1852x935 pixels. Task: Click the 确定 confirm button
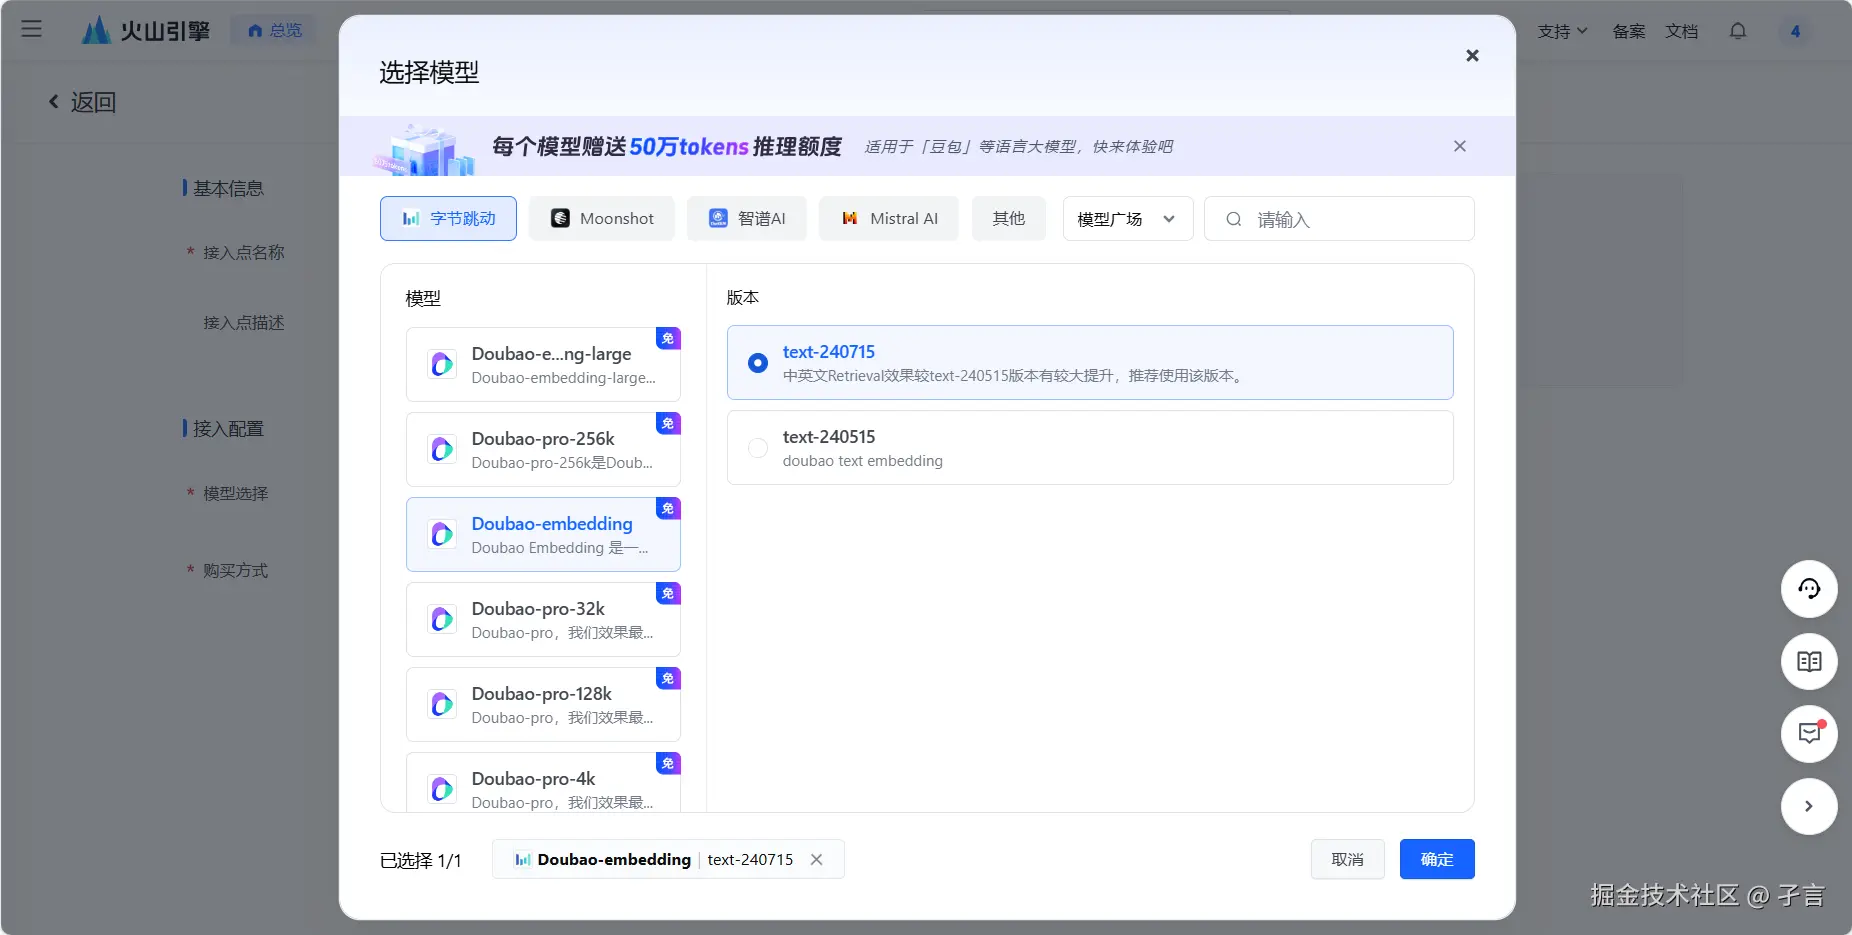coord(1437,859)
